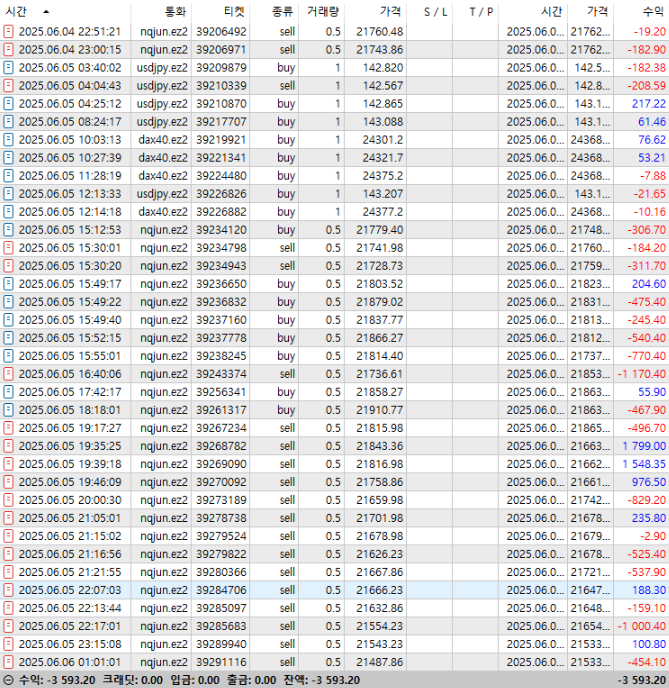This screenshot has height=688, width=669.
Task: Click the order icon beside 2025.06.05 22:07:03
Action: click(8, 590)
